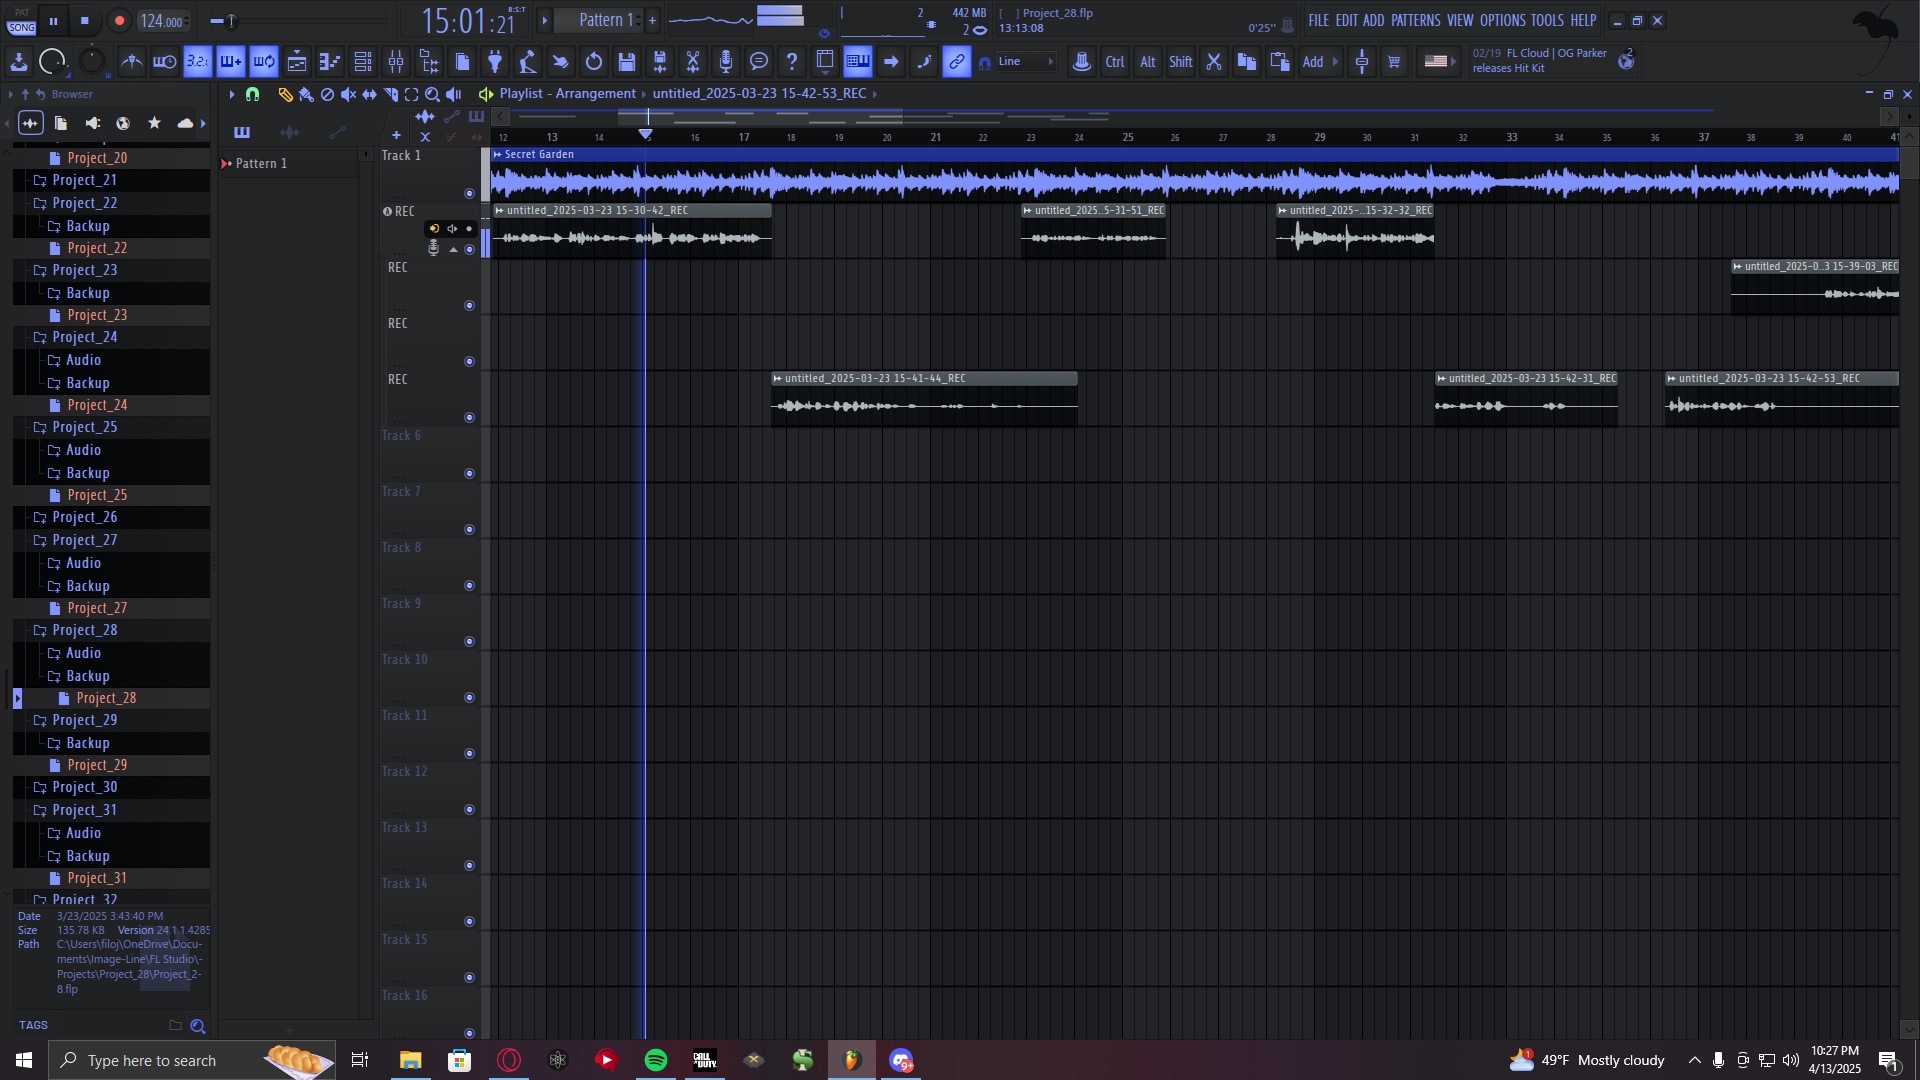Open the PATTERNS menu
The image size is (1920, 1080).
coord(1415,20)
